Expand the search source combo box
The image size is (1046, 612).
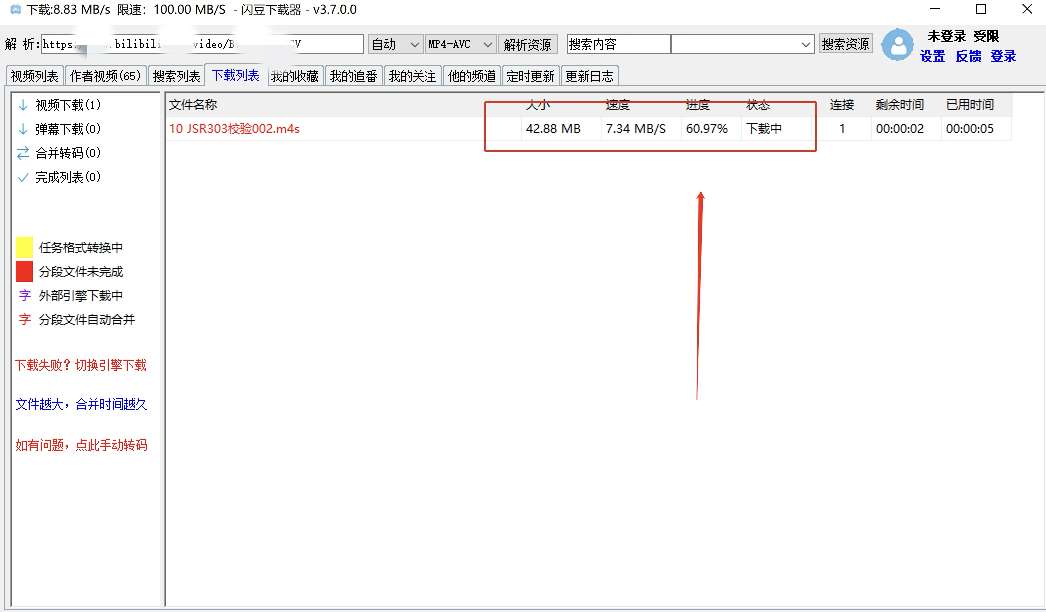tap(742, 44)
